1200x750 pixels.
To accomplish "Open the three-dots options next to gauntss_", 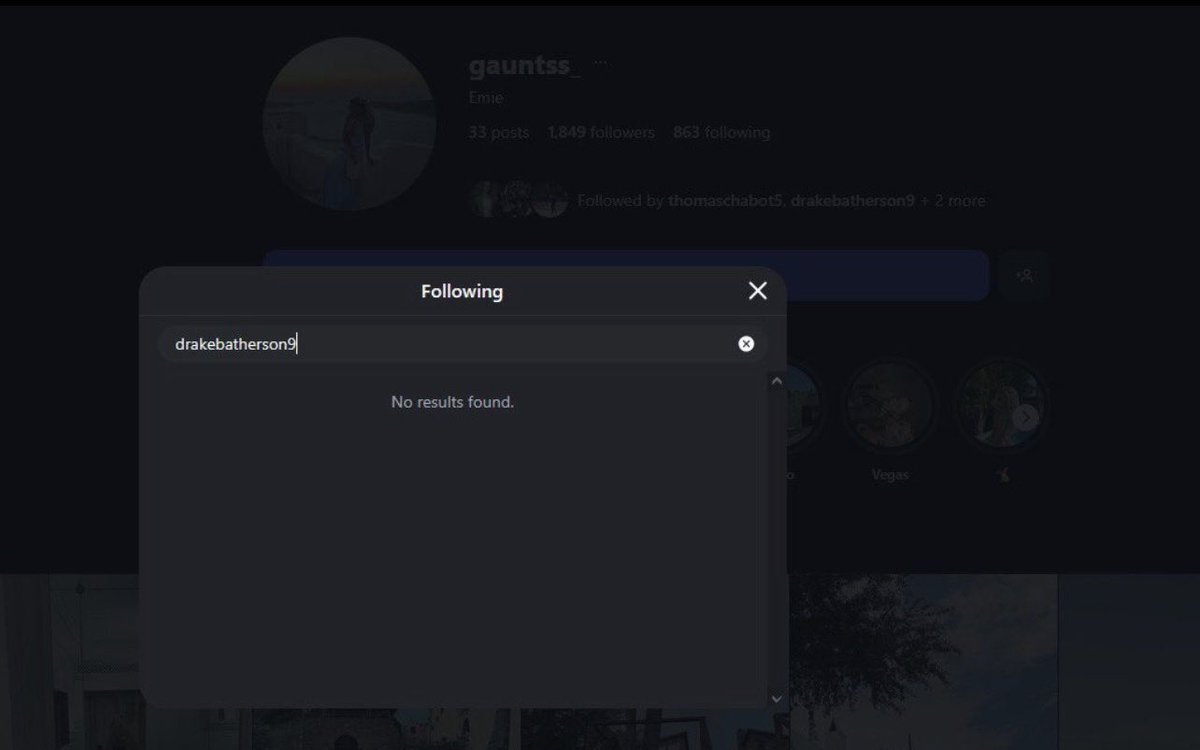I will coord(600,63).
